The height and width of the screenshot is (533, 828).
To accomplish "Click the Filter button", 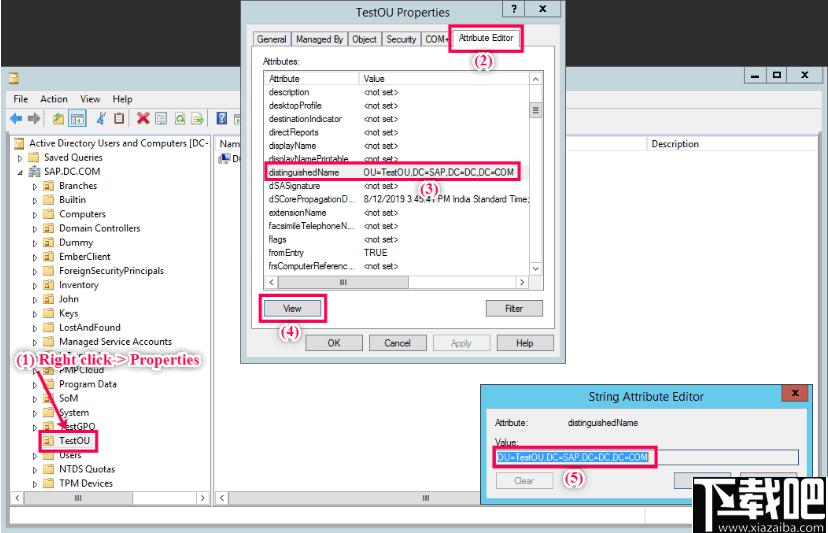I will click(x=514, y=308).
